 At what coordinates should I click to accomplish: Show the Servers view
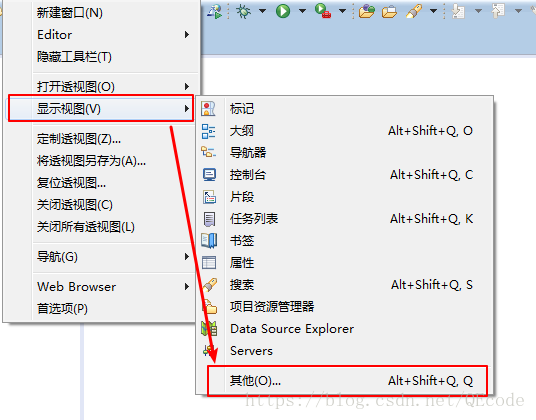tap(345, 351)
